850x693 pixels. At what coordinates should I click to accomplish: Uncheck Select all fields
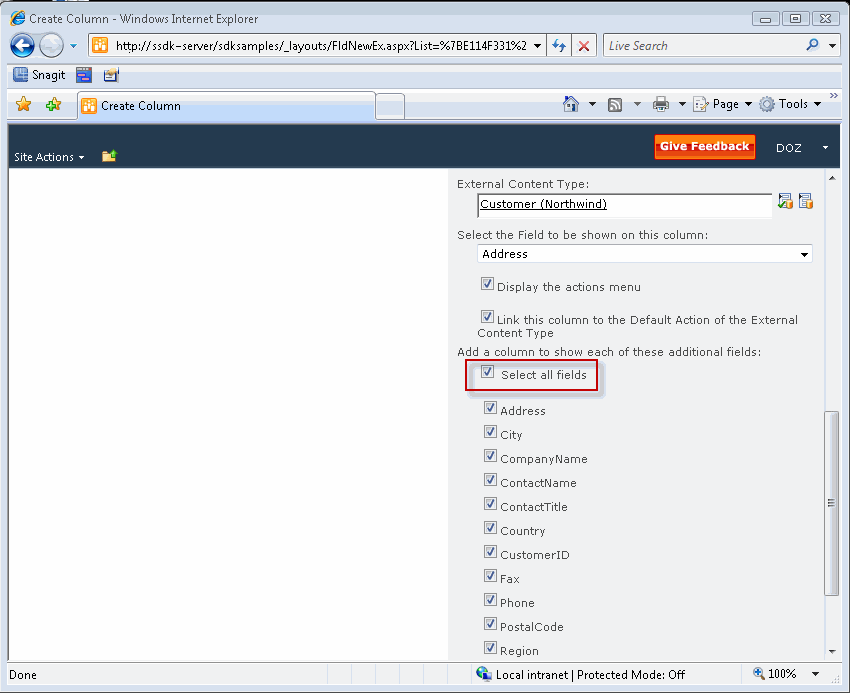click(487, 371)
